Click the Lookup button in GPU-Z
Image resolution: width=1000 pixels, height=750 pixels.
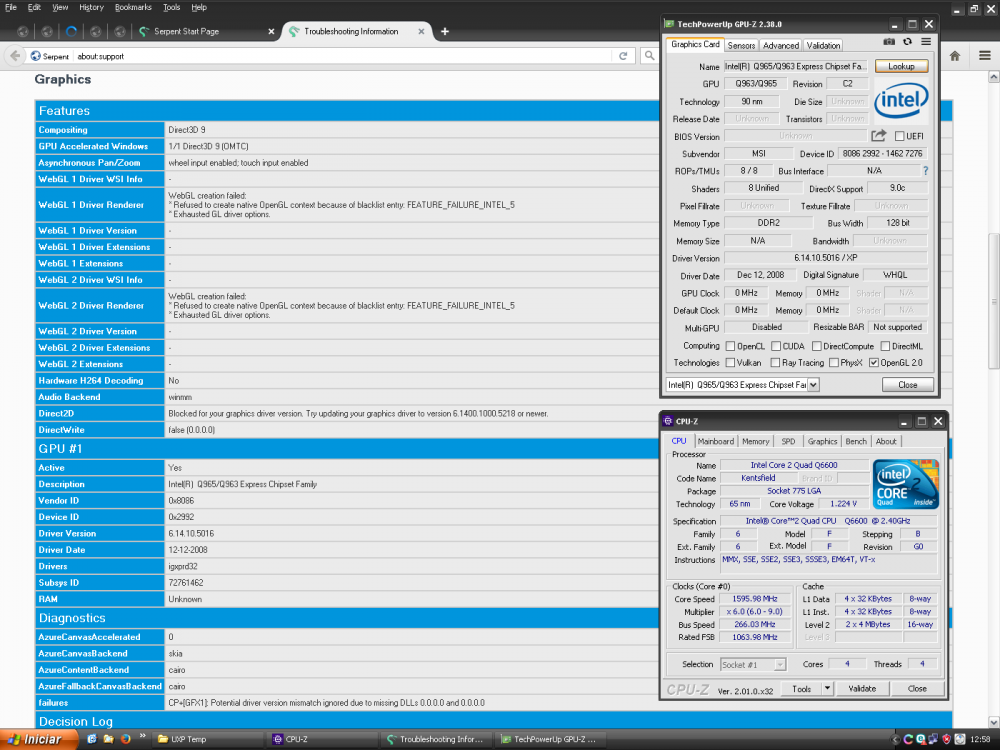point(901,66)
